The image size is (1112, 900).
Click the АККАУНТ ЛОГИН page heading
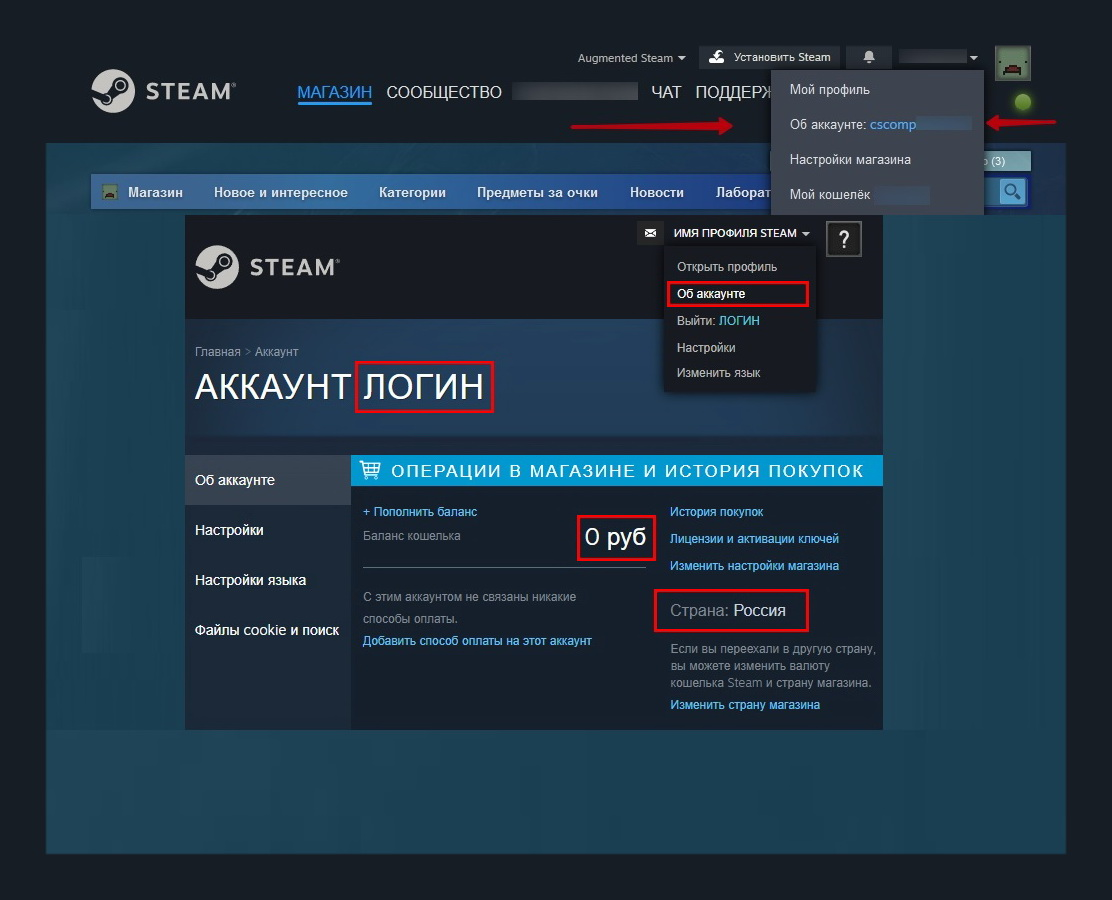pyautogui.click(x=340, y=387)
